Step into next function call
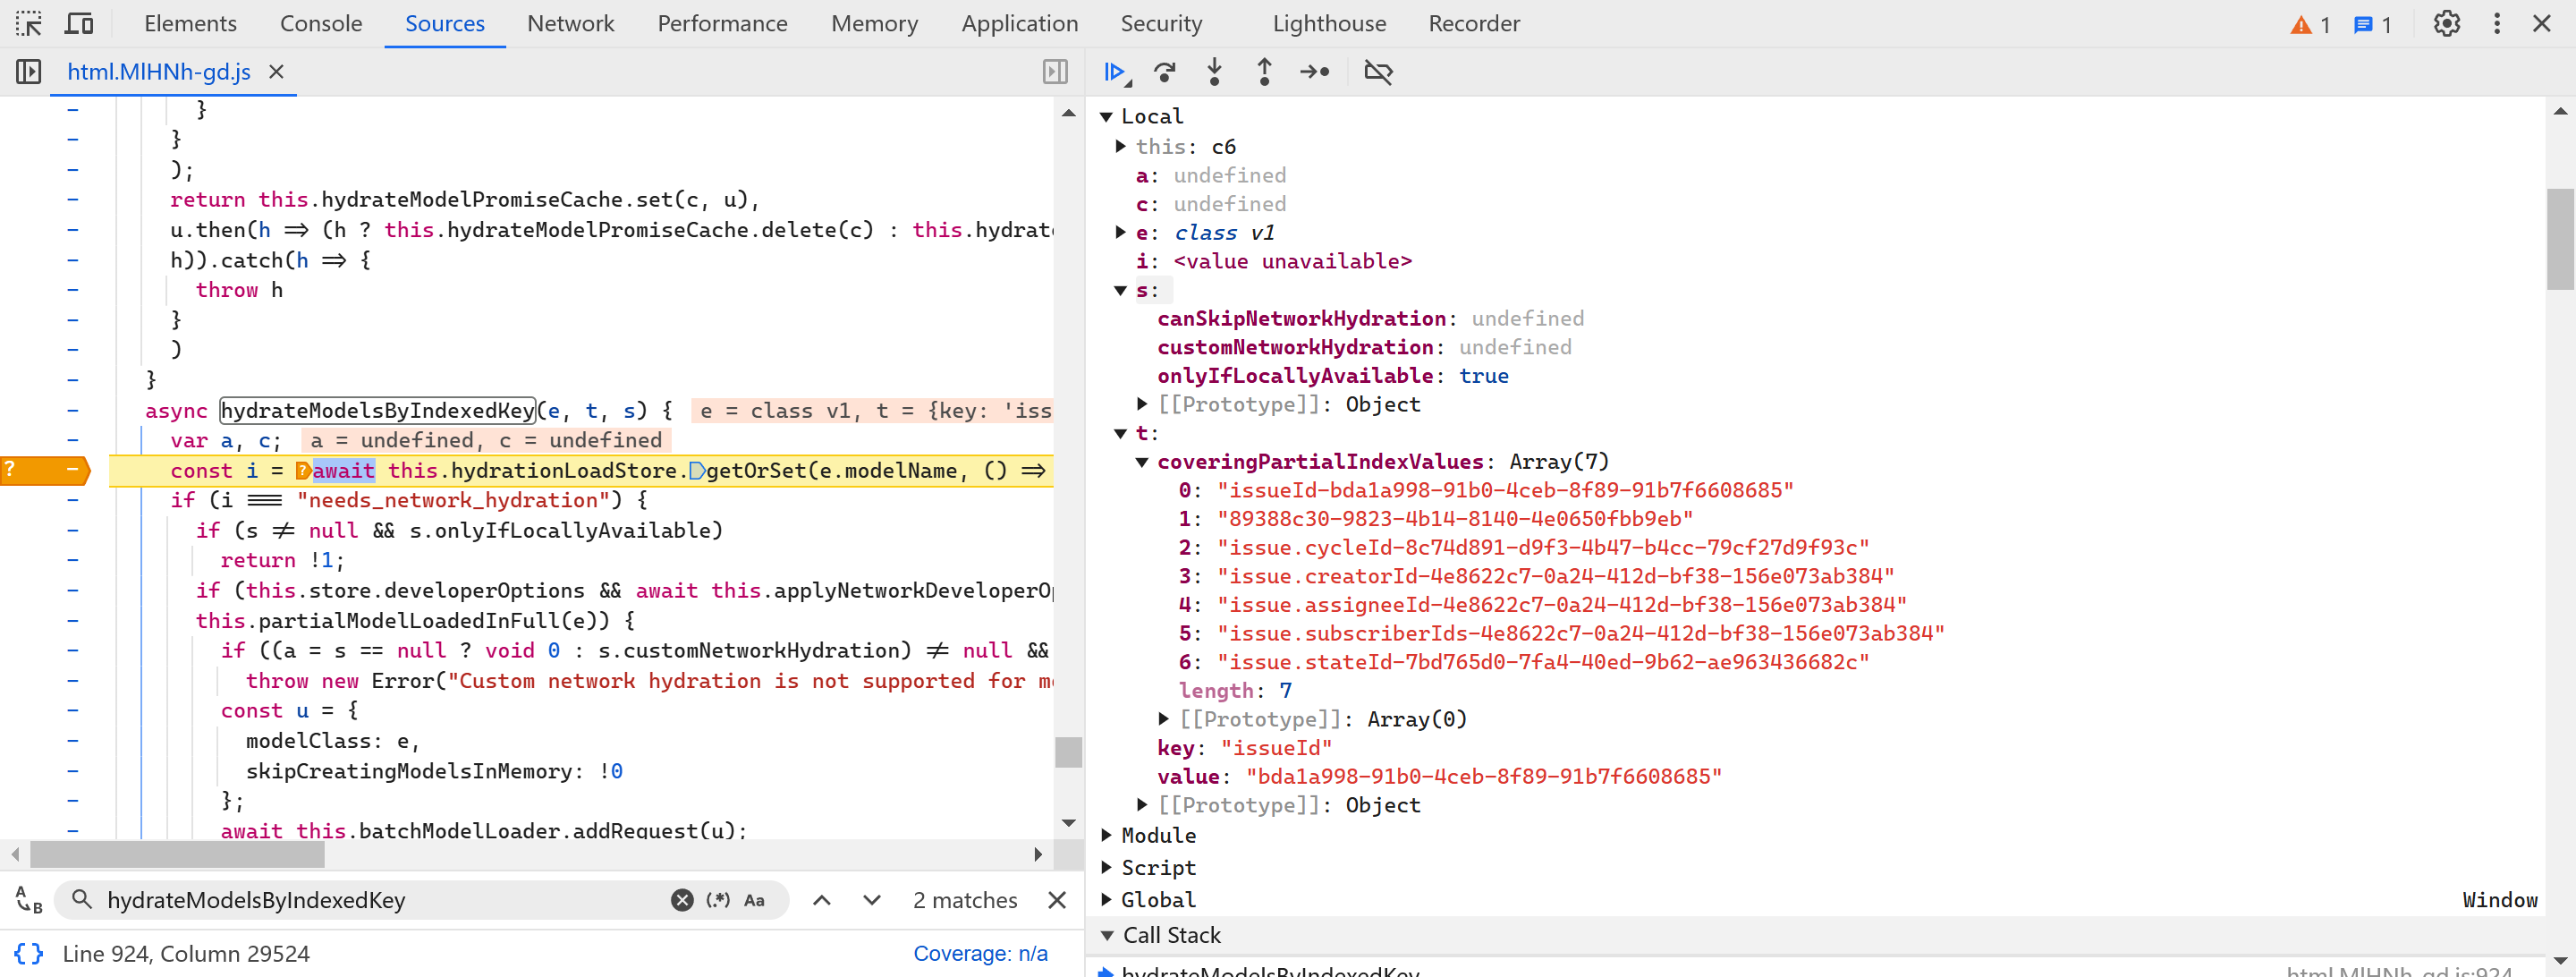Screen dimensions: 2576x977 pyautogui.click(x=1214, y=72)
